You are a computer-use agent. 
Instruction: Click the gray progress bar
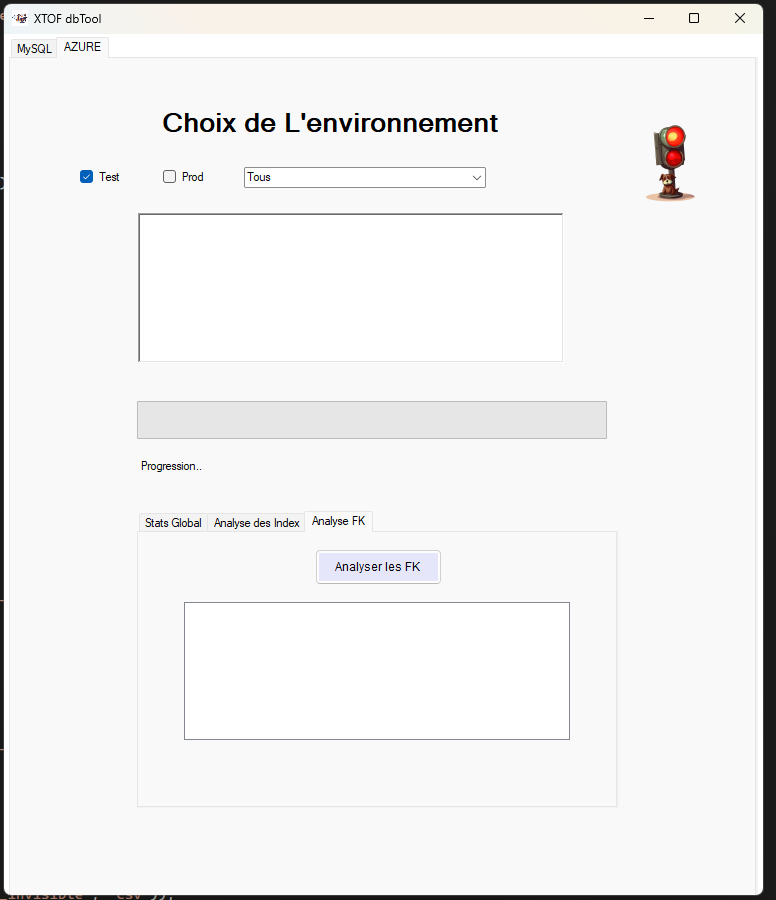(x=372, y=420)
